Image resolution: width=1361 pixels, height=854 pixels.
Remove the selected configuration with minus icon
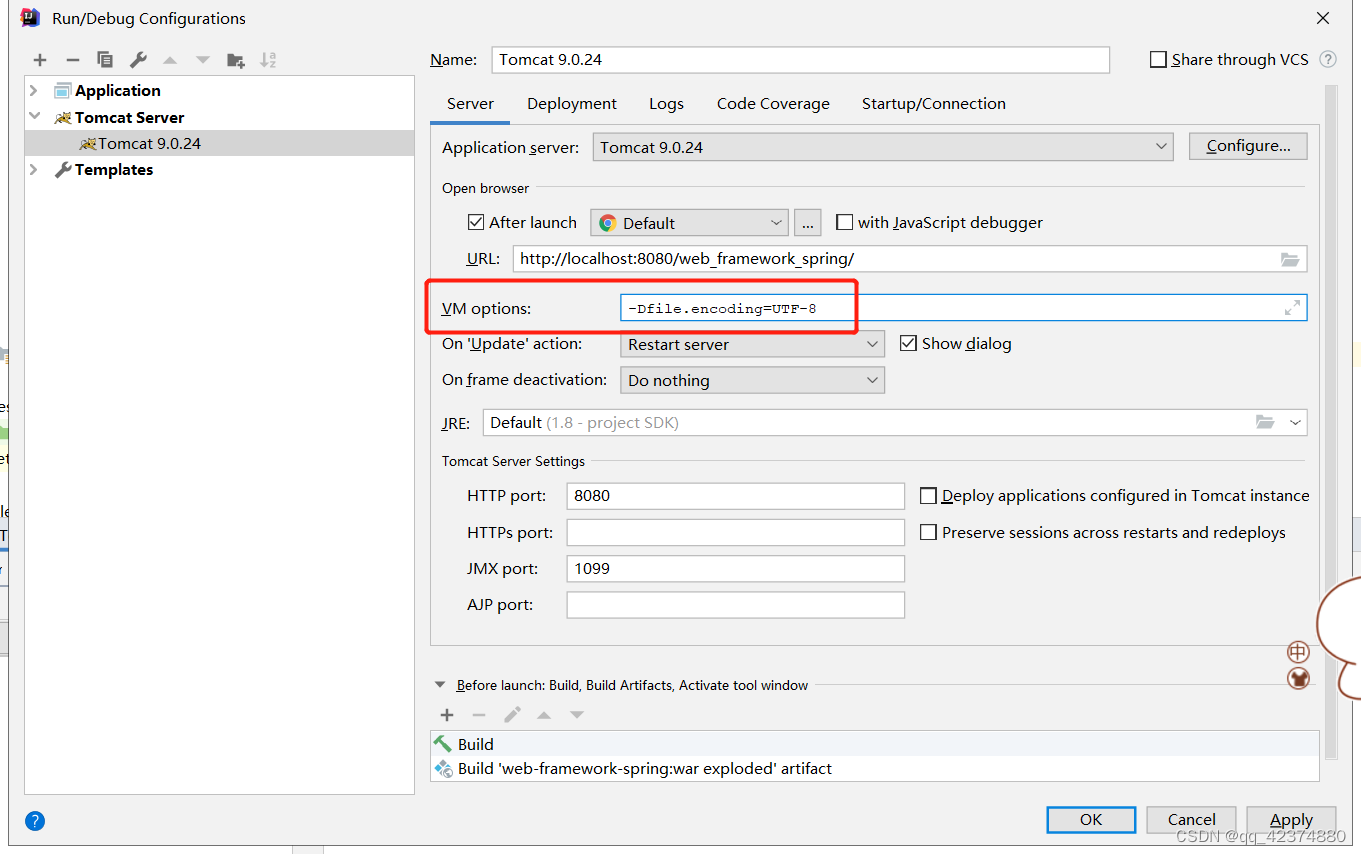click(x=72, y=60)
